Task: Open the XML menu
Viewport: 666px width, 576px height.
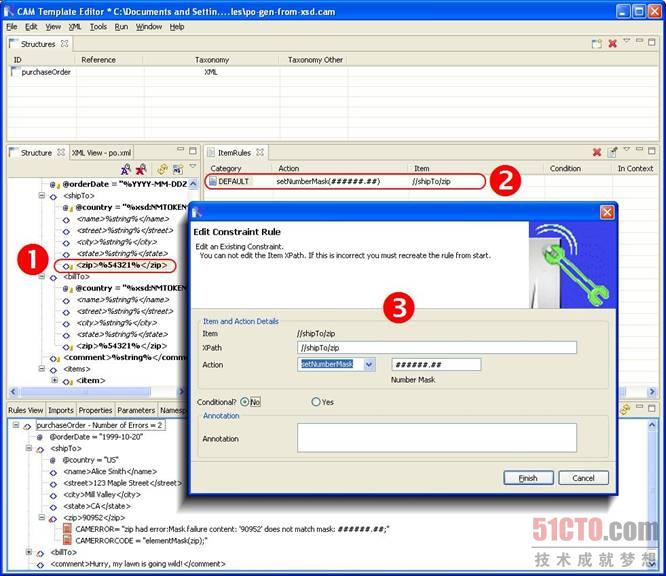Action: 75,27
